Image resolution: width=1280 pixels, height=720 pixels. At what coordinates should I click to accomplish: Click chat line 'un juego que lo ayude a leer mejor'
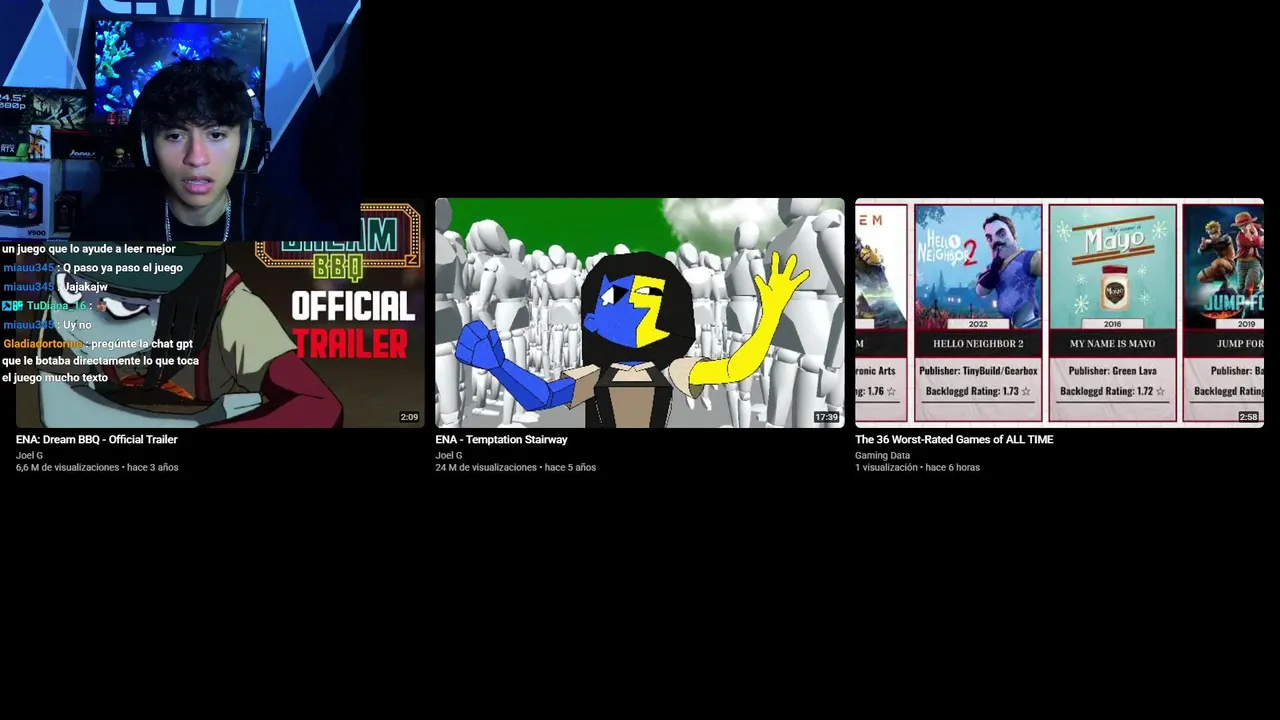tap(89, 249)
